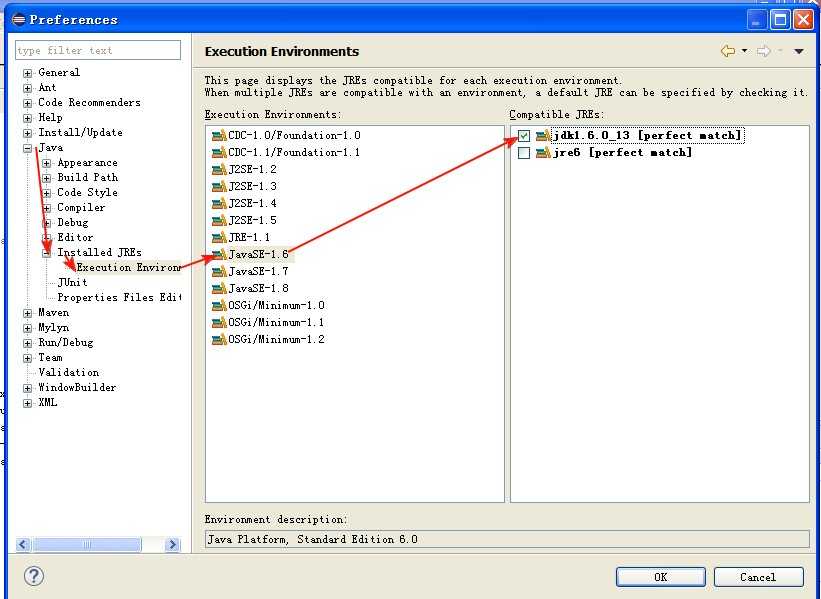Viewport: 821px width, 599px height.
Task: Collapse the Java tree node
Action: pos(28,148)
